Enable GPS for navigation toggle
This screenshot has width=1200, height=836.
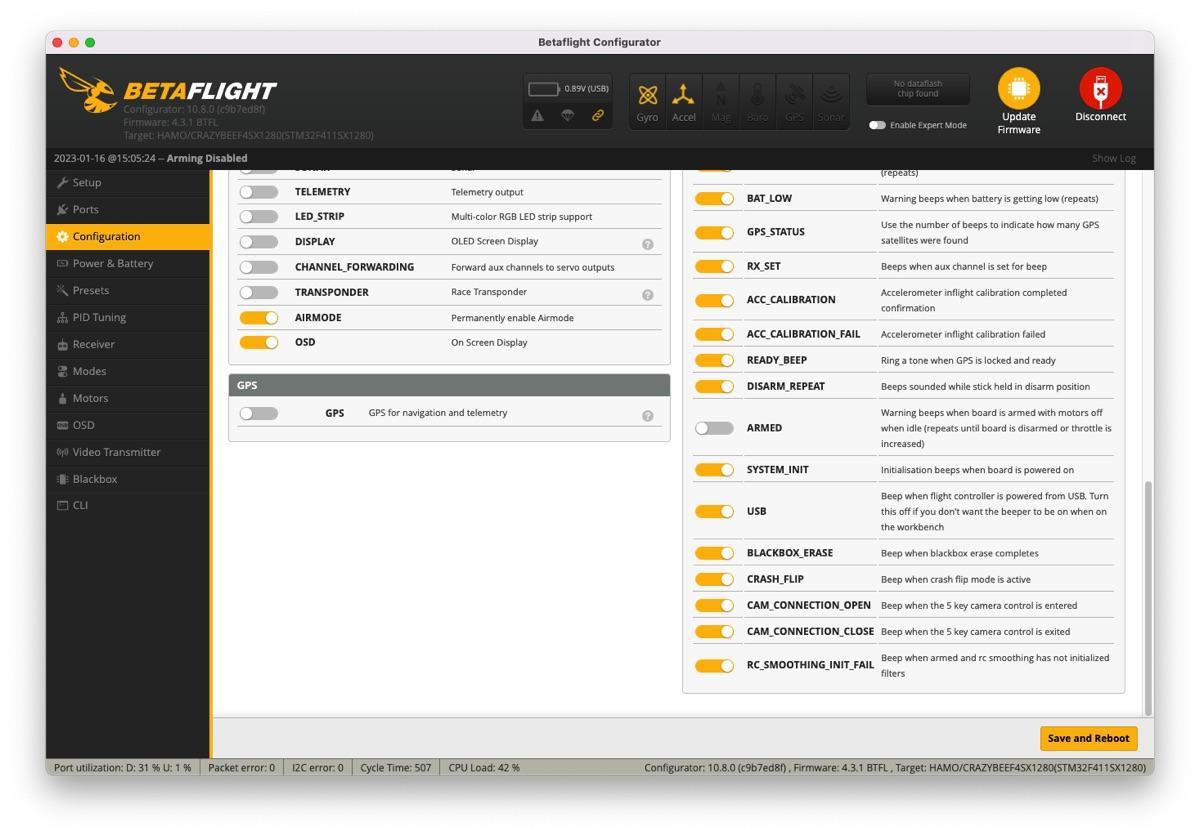point(259,413)
